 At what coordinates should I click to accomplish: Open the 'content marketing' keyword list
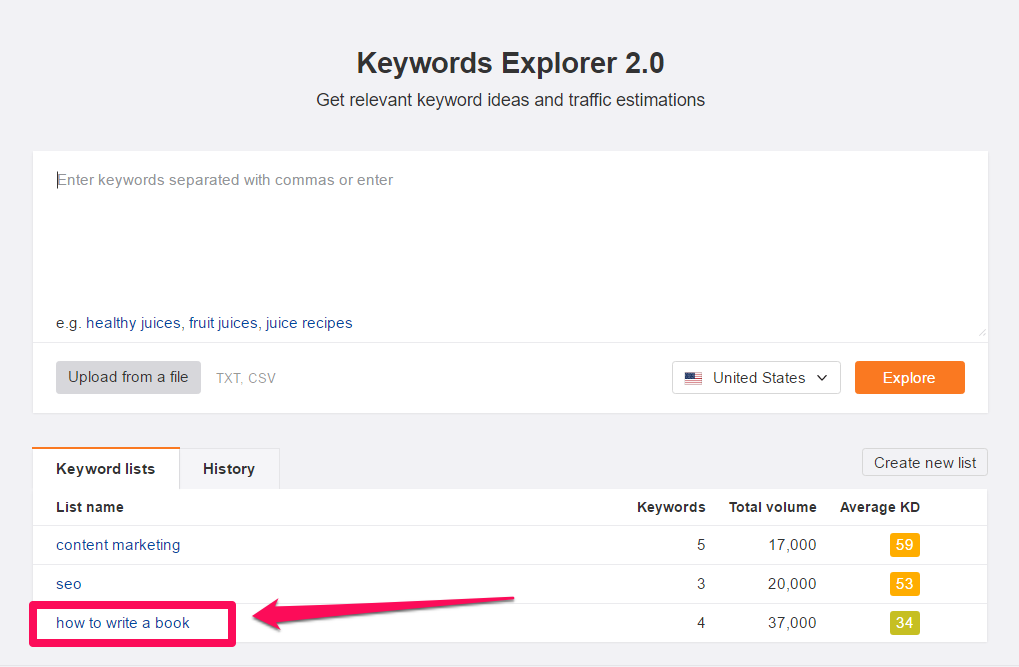pos(118,545)
